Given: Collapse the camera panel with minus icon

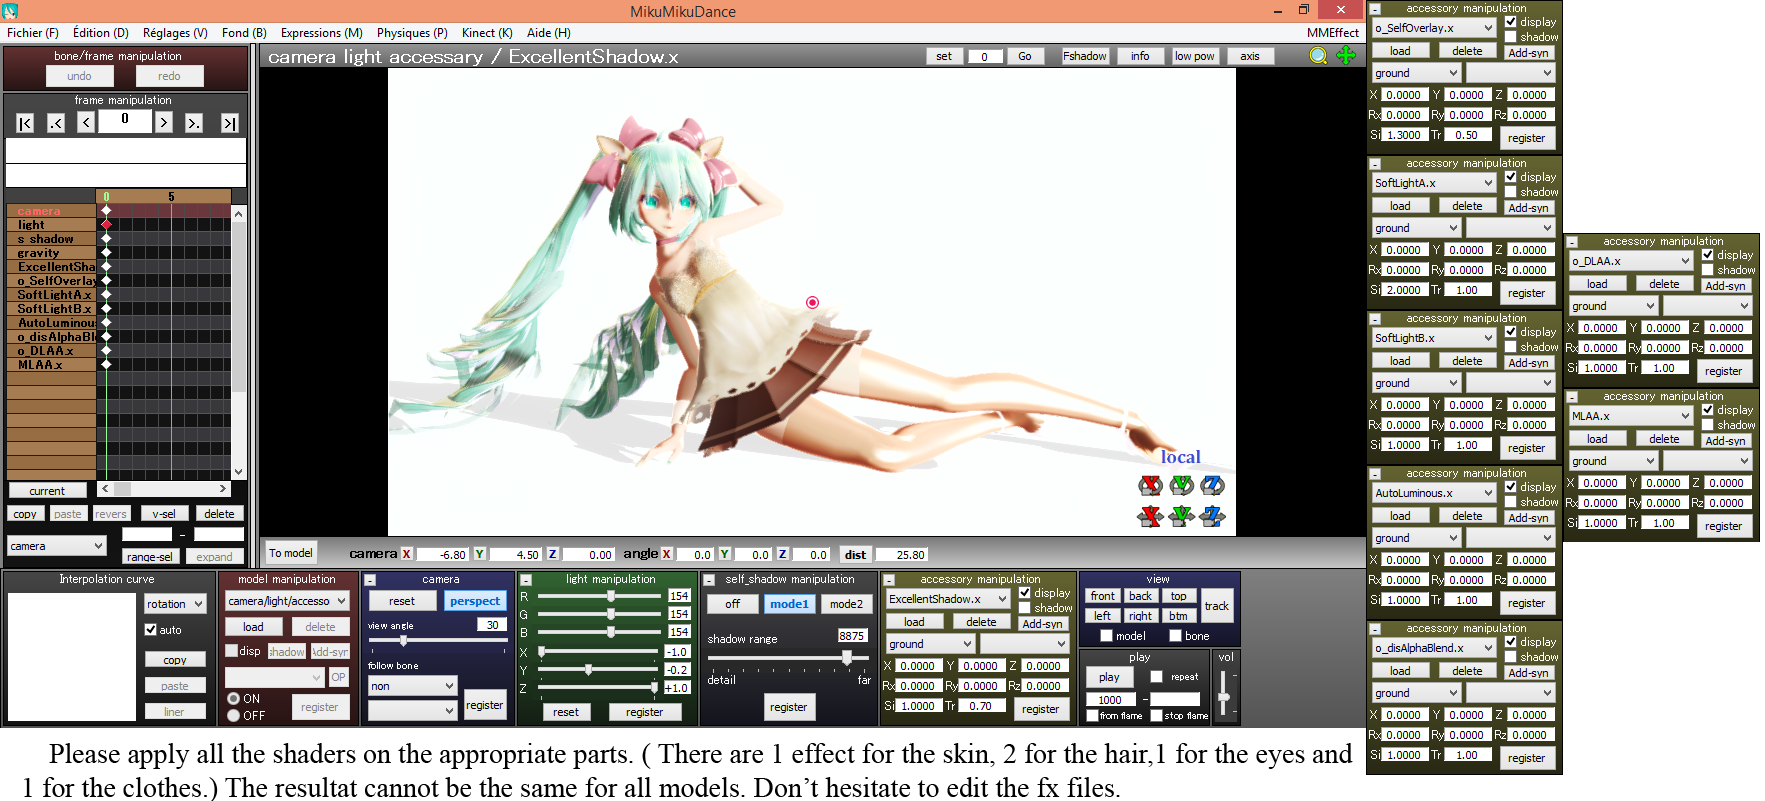Looking at the screenshot, I should click(x=370, y=580).
